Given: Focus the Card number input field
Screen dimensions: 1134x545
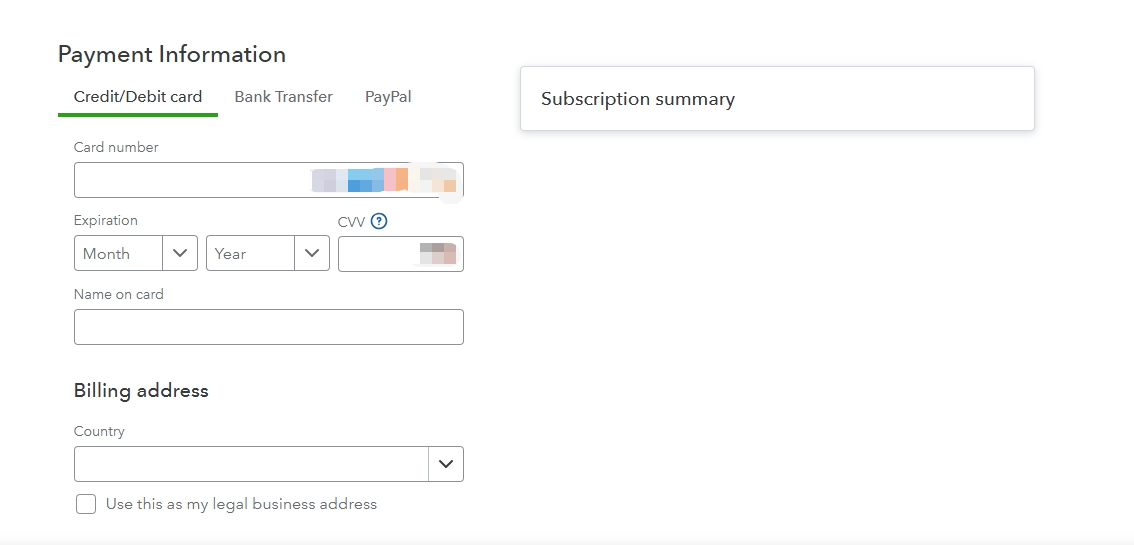Looking at the screenshot, I should coord(268,180).
